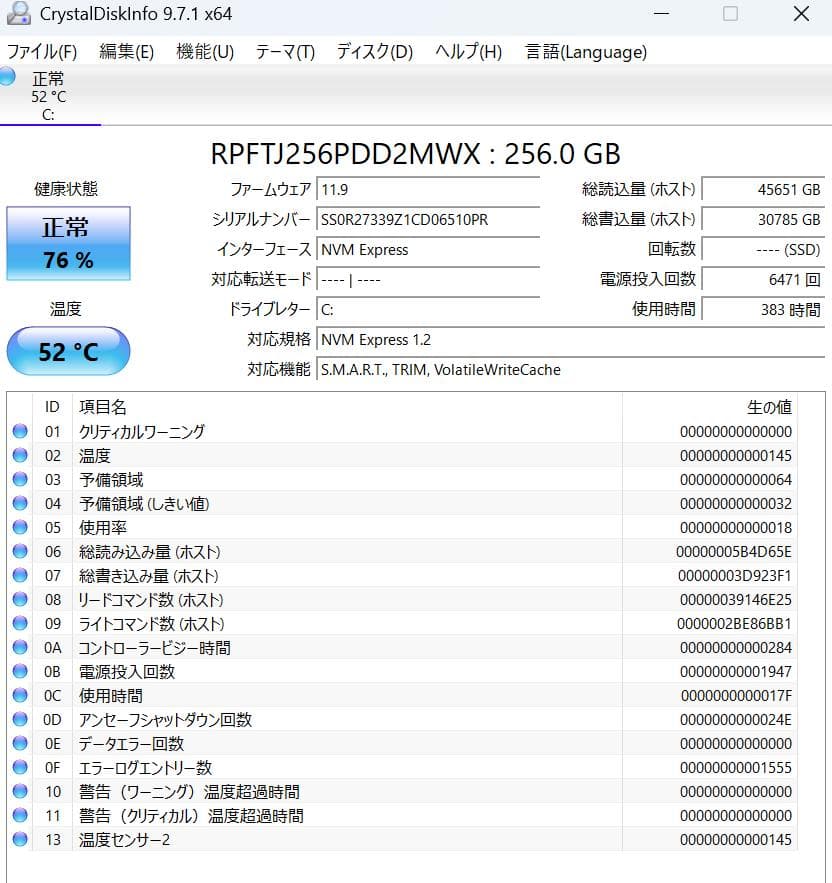Click the ID column header

point(52,407)
